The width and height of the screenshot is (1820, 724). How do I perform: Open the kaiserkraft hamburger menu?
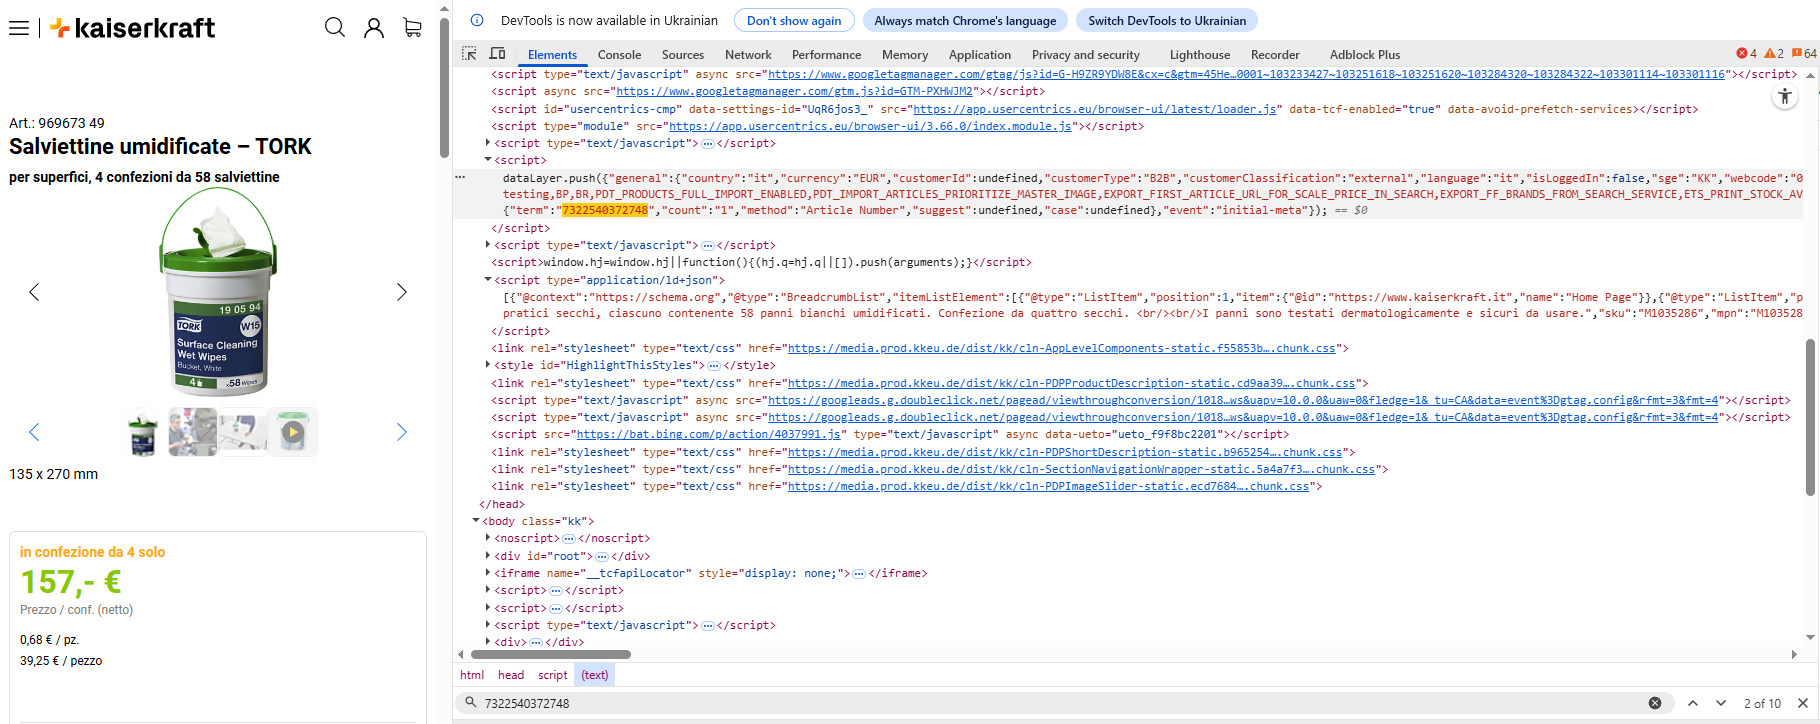click(x=19, y=28)
